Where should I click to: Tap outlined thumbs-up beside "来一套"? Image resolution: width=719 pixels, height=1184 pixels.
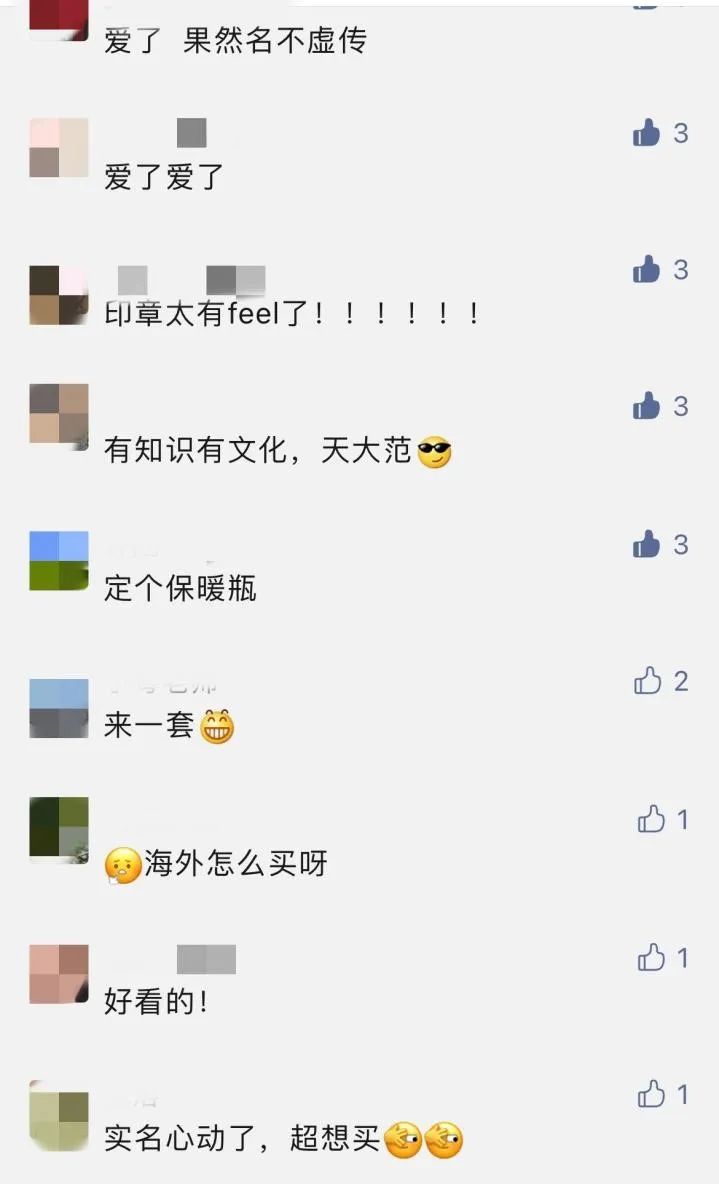647,681
